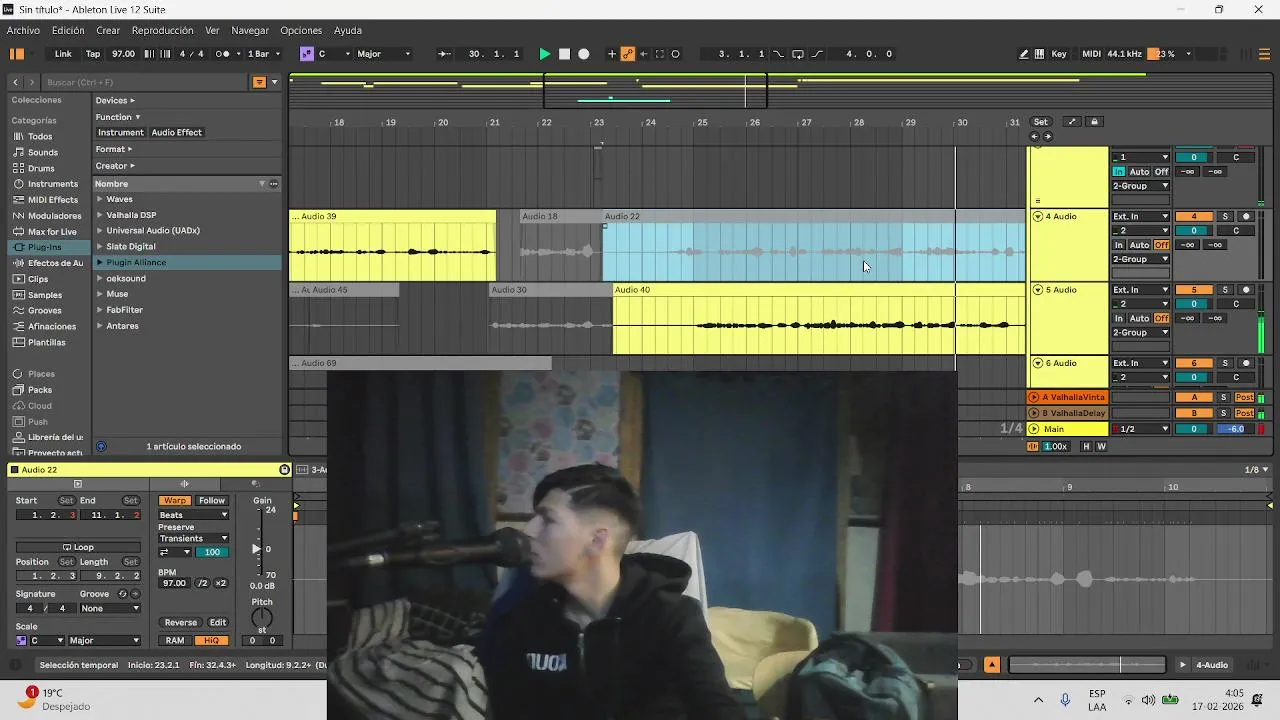Click the Capture MIDI icon

[660, 54]
